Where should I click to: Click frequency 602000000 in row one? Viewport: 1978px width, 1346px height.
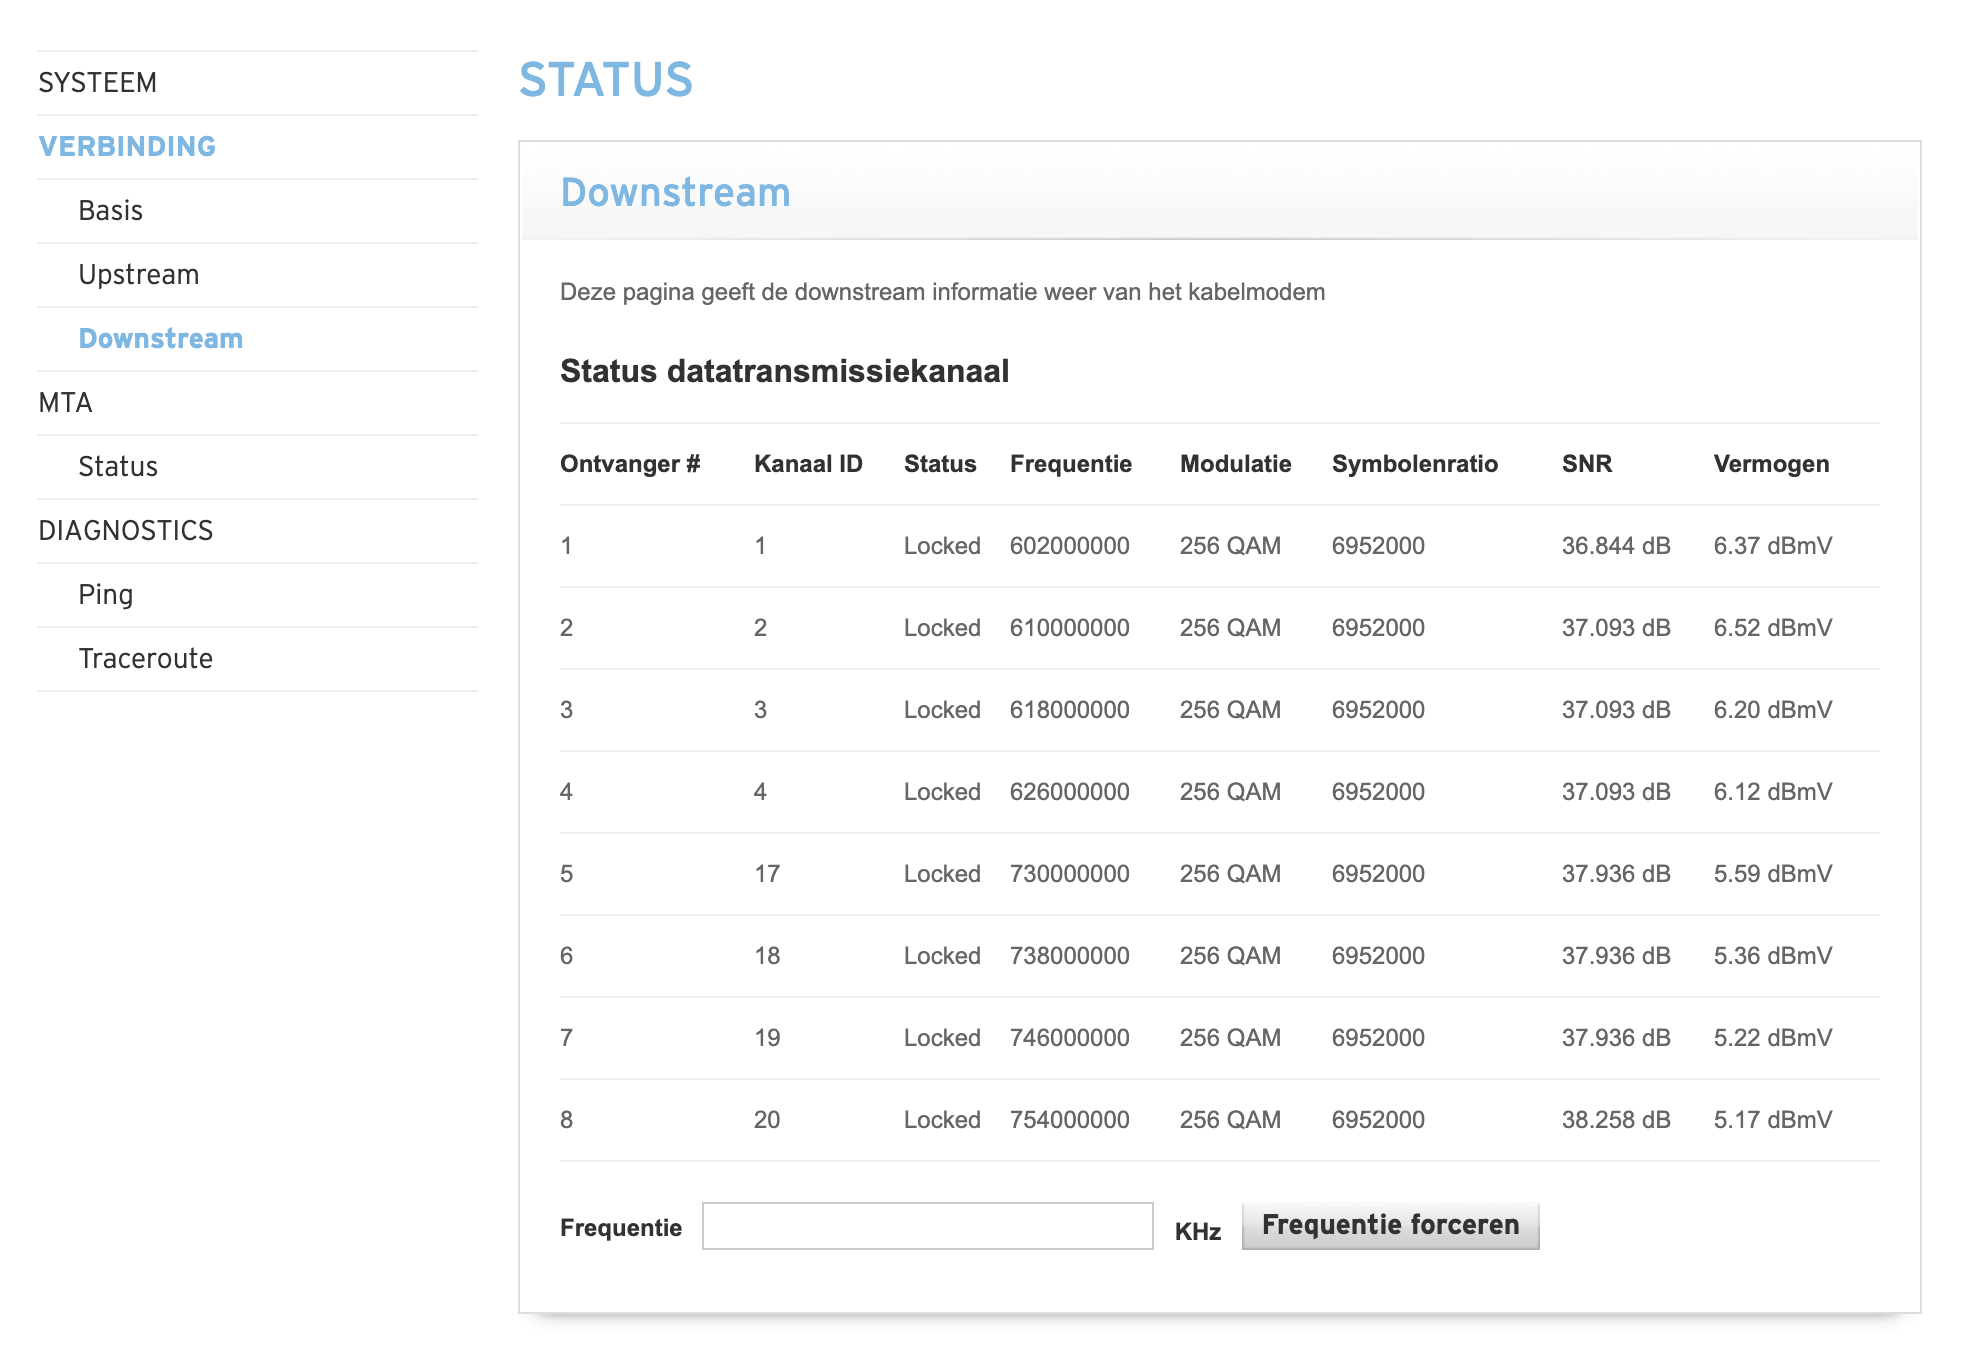pos(1069,546)
